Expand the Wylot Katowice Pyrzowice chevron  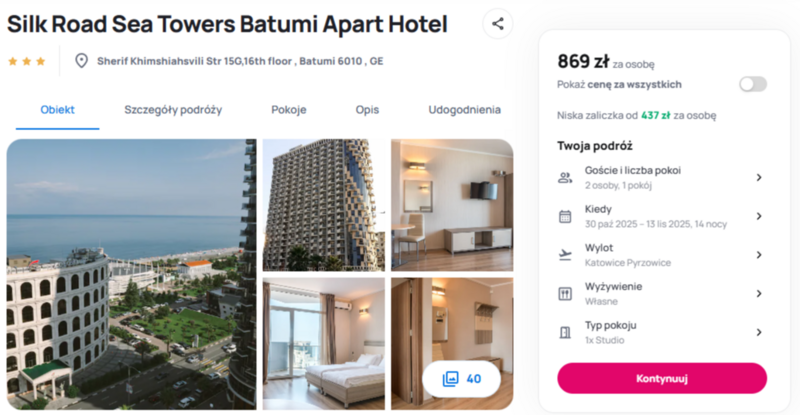coord(759,255)
